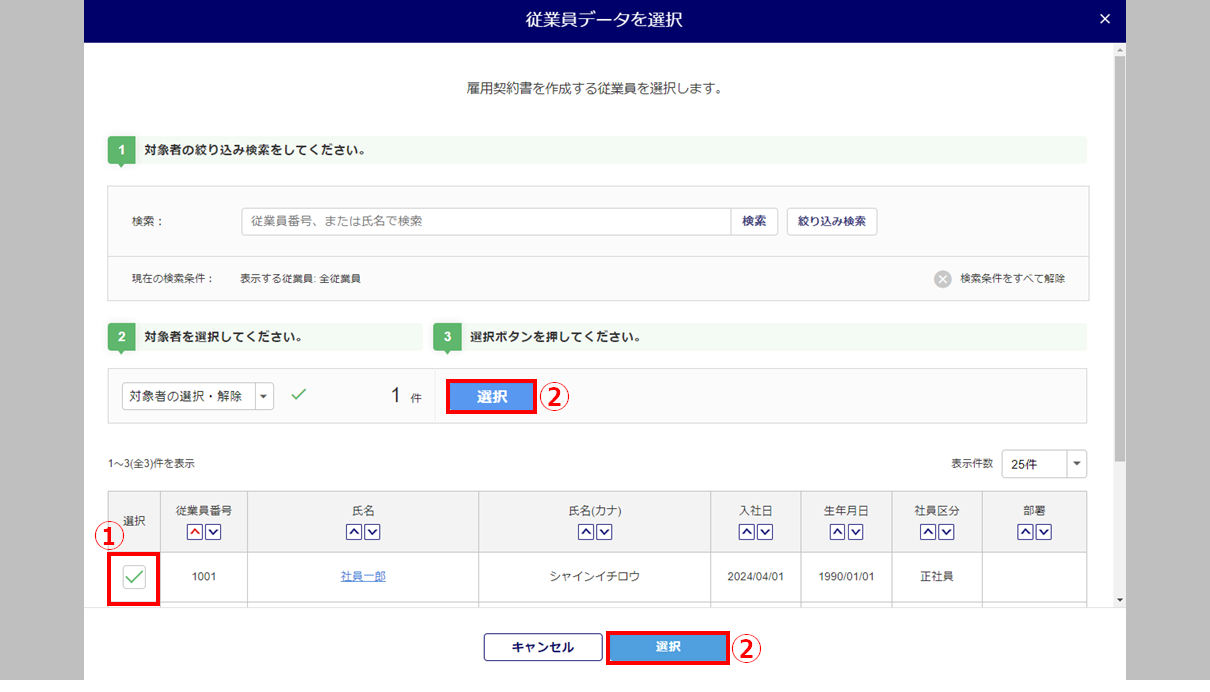Close the 従業員データを選択 dialog

pyautogui.click(x=1104, y=19)
